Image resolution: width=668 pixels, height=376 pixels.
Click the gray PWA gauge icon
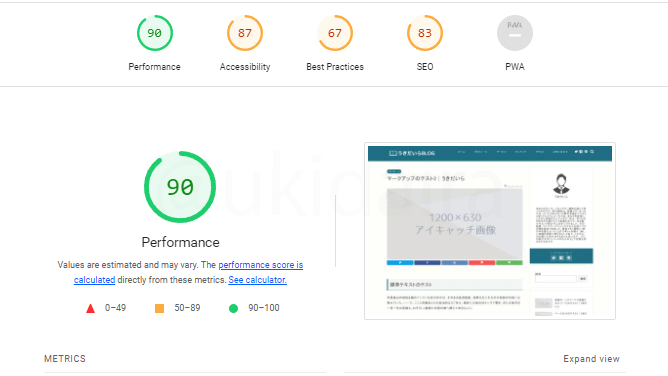(x=515, y=33)
